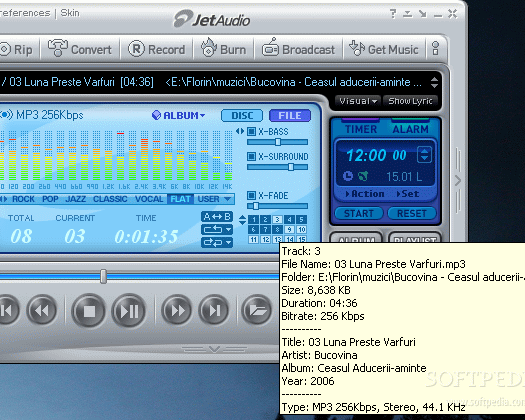Click the toolbar extra options icon
This screenshot has height=420, width=525.
point(436,49)
